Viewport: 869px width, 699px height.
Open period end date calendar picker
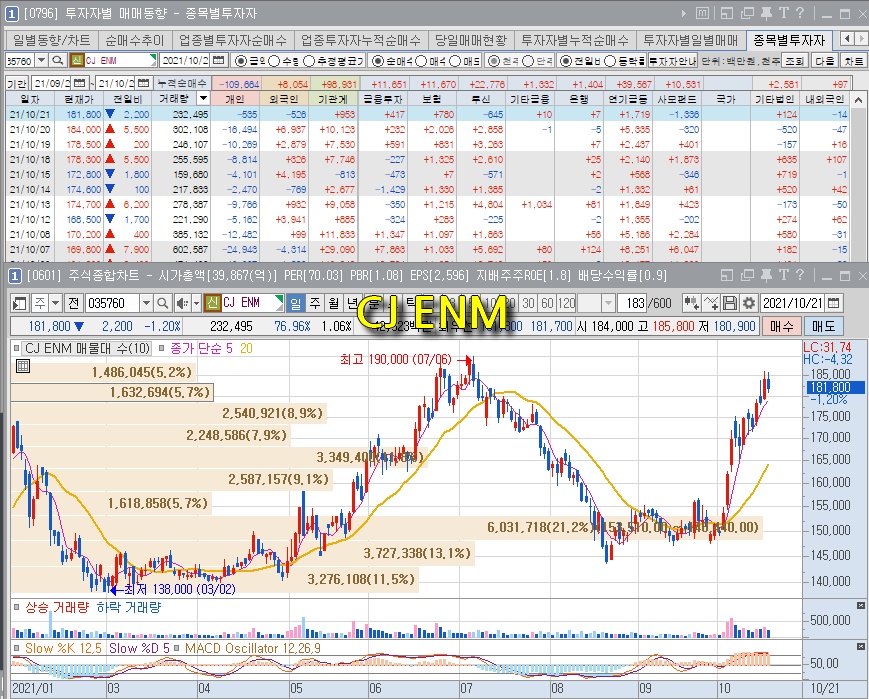pos(143,83)
